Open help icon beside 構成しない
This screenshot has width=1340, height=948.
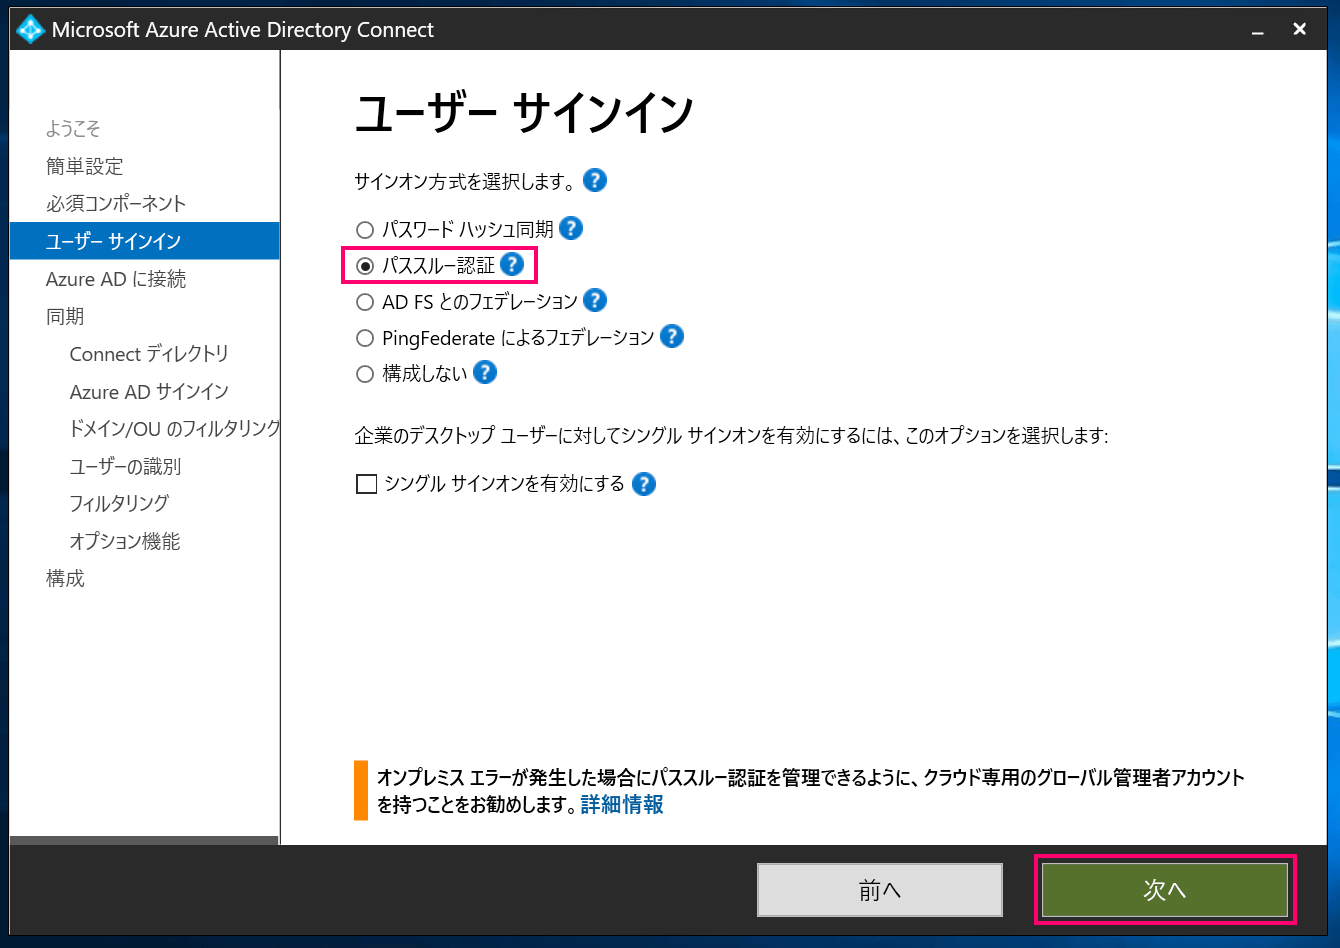coord(485,373)
